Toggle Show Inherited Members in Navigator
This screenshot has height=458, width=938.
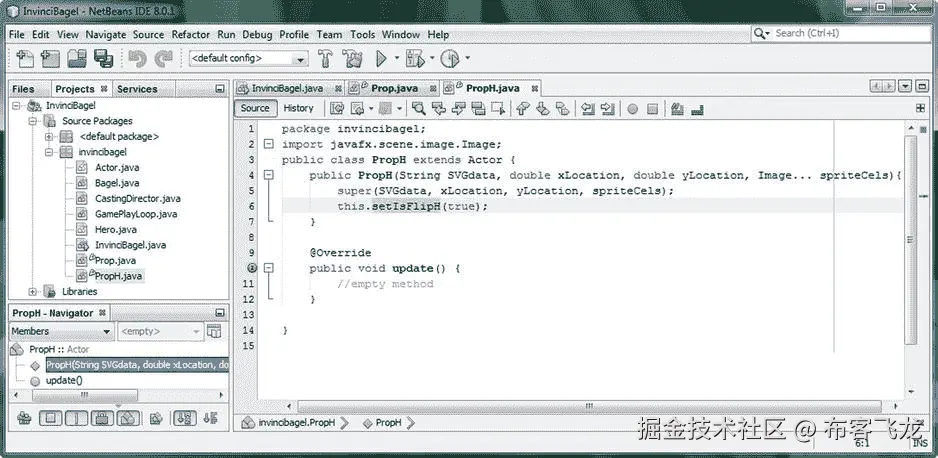[25, 419]
